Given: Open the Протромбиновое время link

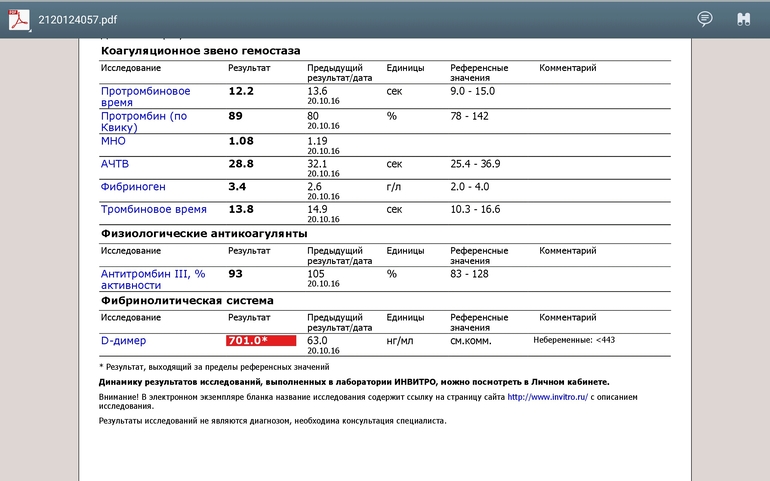Looking at the screenshot, I should 145,97.
